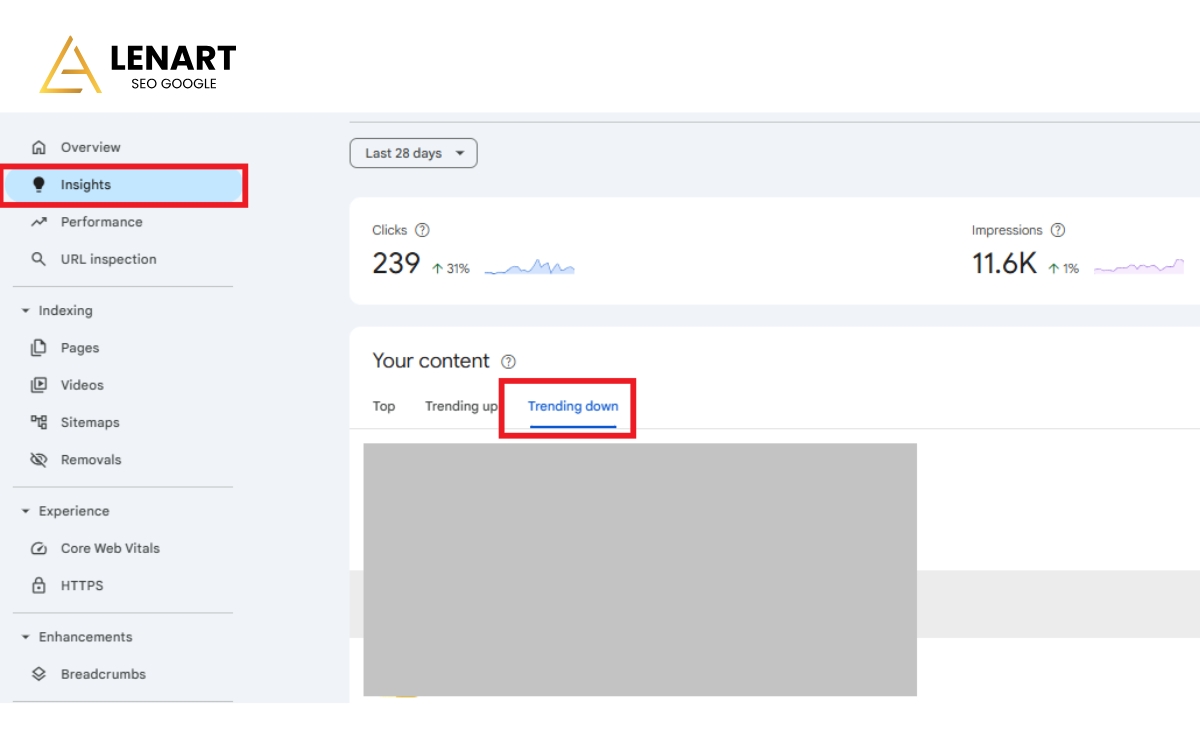
Task: Click the Removals crossed-eye icon
Action: (x=39, y=460)
